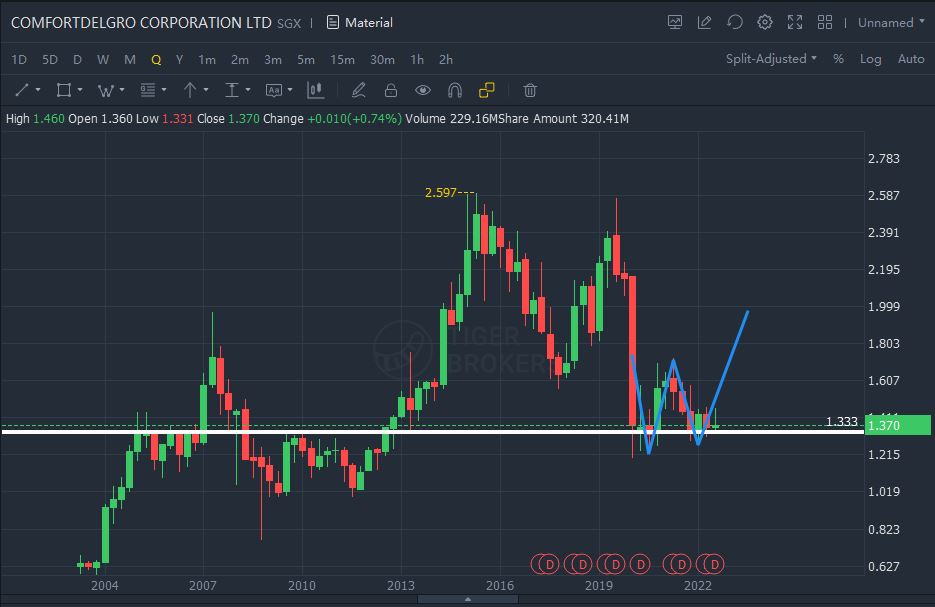The width and height of the screenshot is (935, 607).
Task: Open the four-square grid layout icon
Action: 825,23
